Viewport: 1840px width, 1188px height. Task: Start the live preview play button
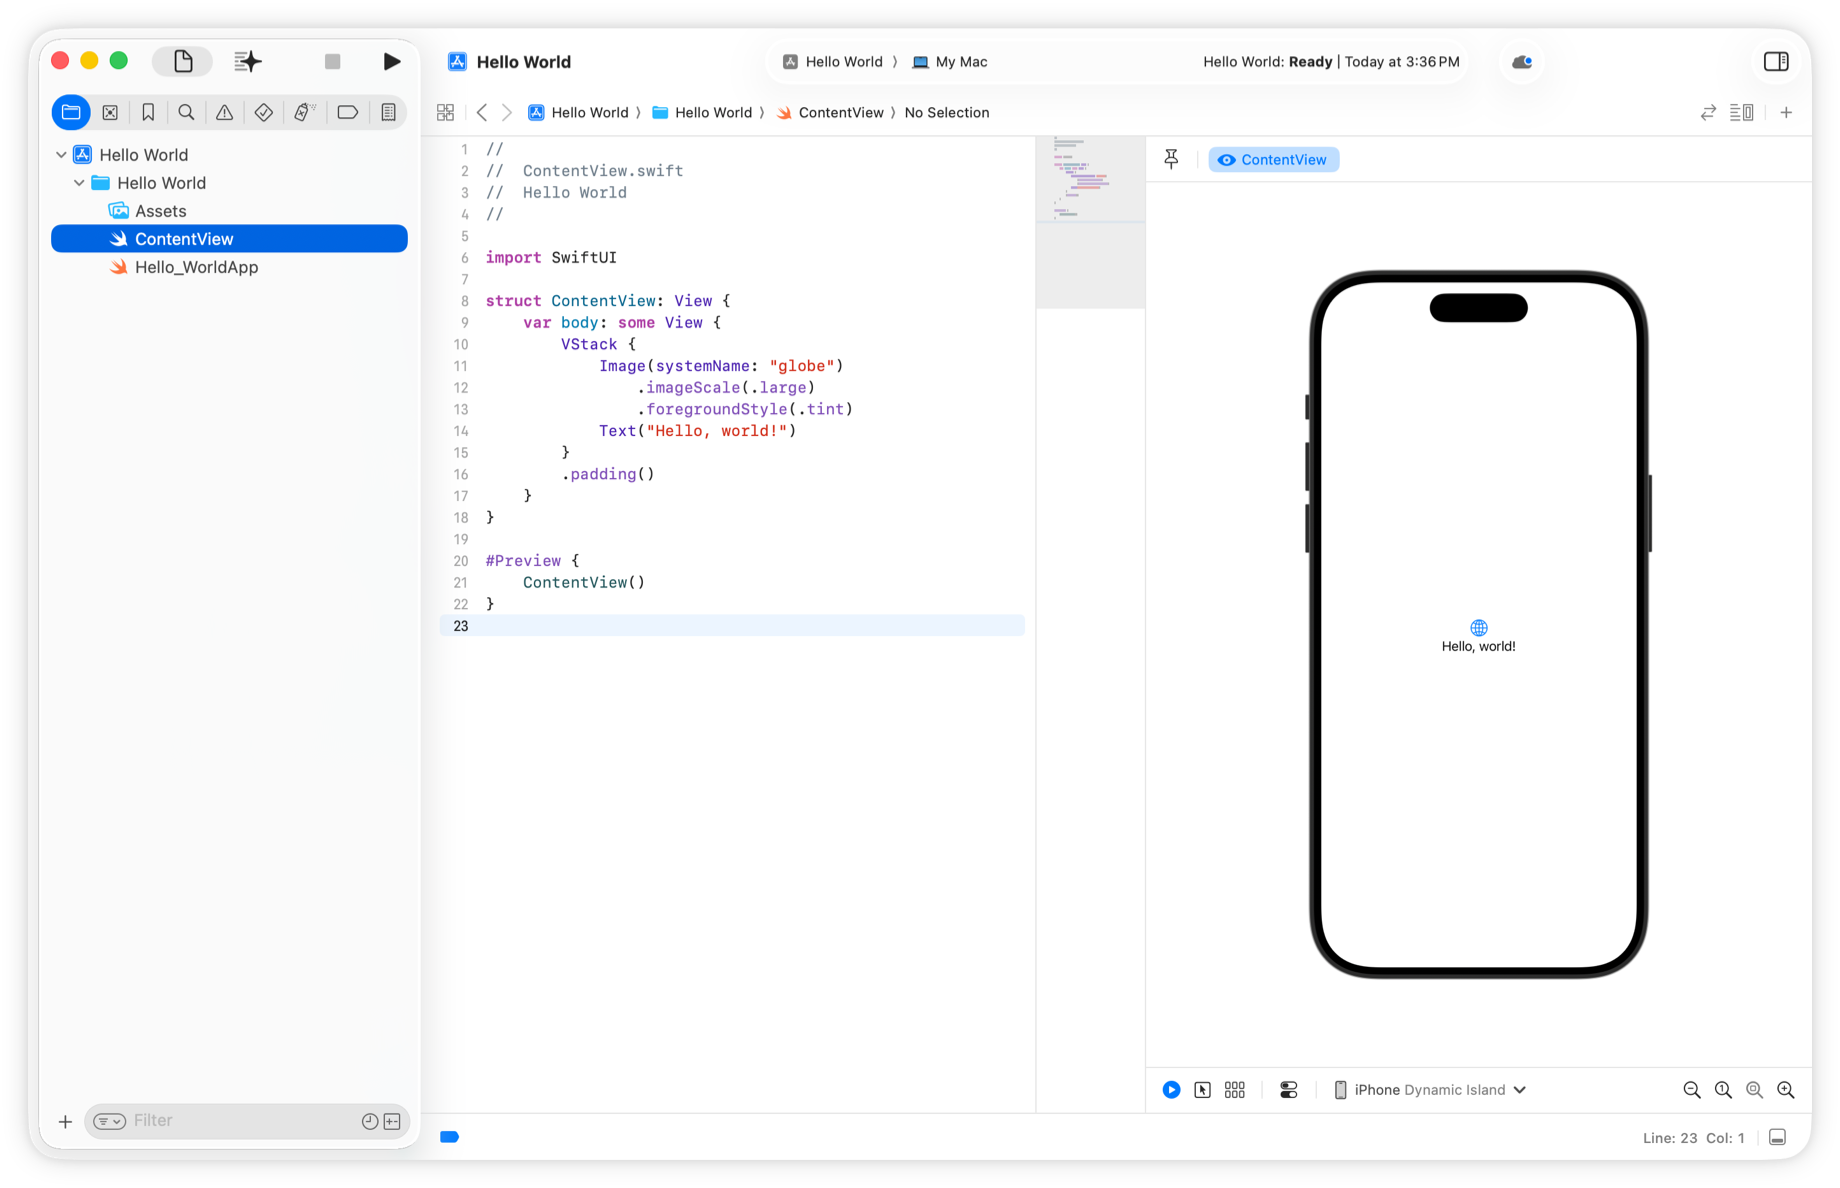click(1171, 1089)
